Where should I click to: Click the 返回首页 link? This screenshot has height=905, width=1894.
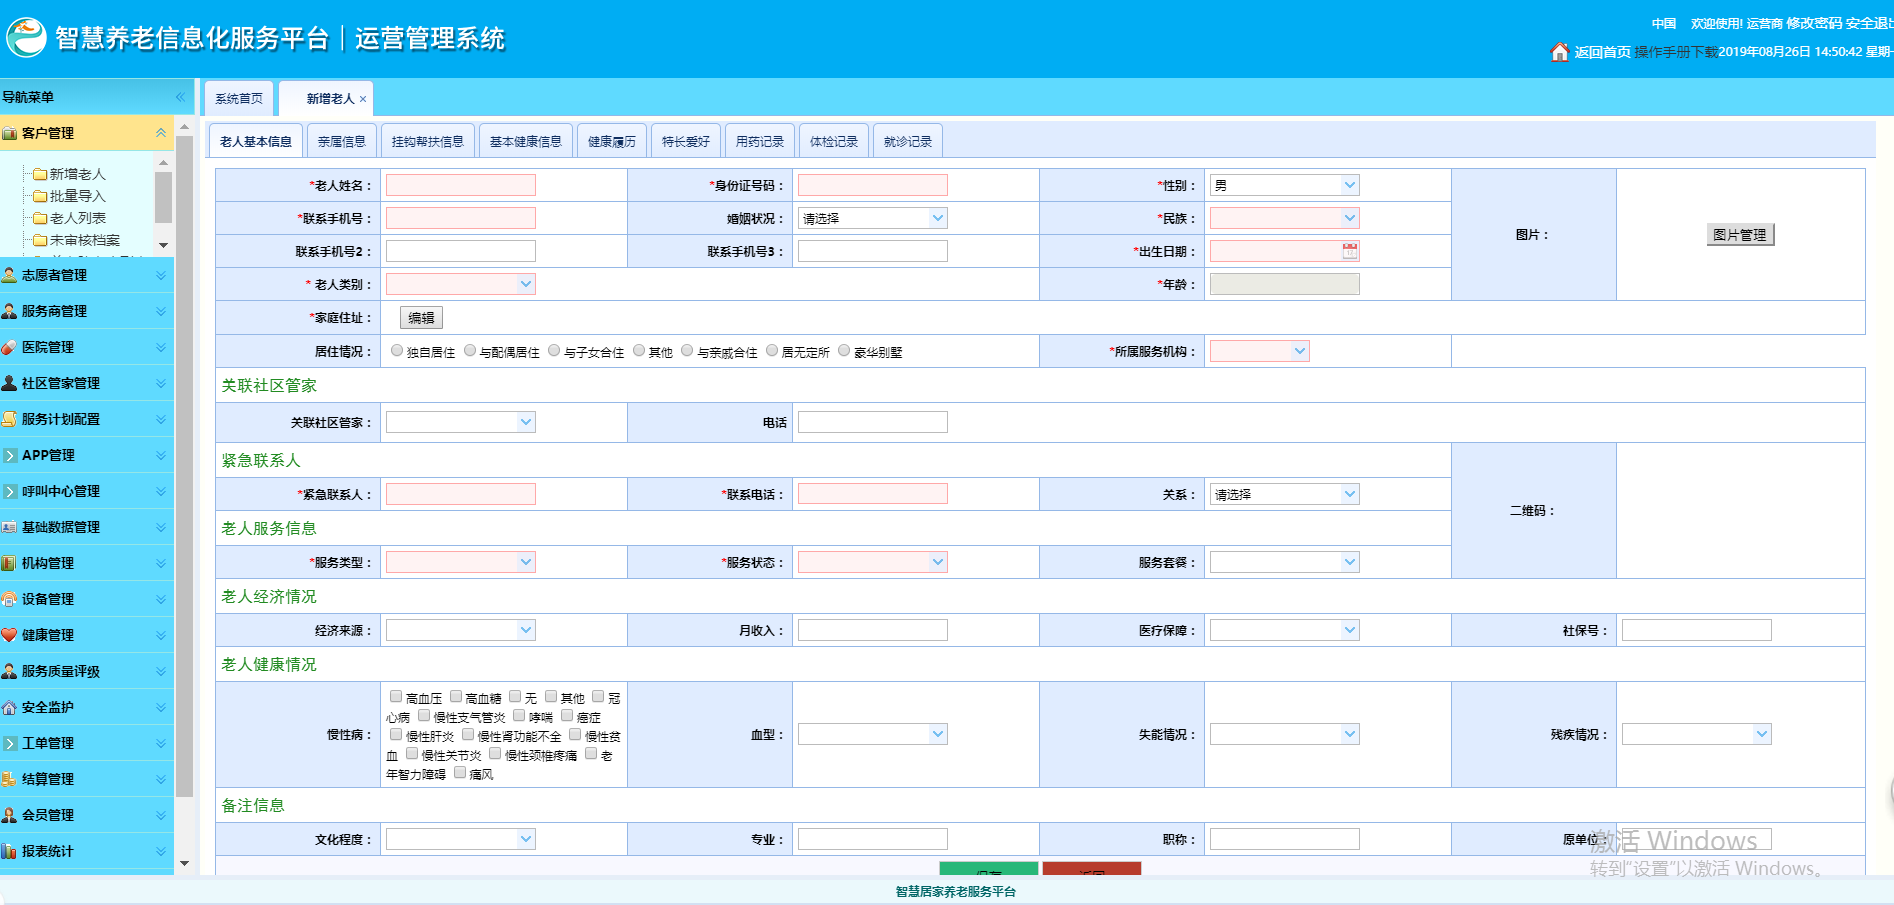coord(1603,52)
